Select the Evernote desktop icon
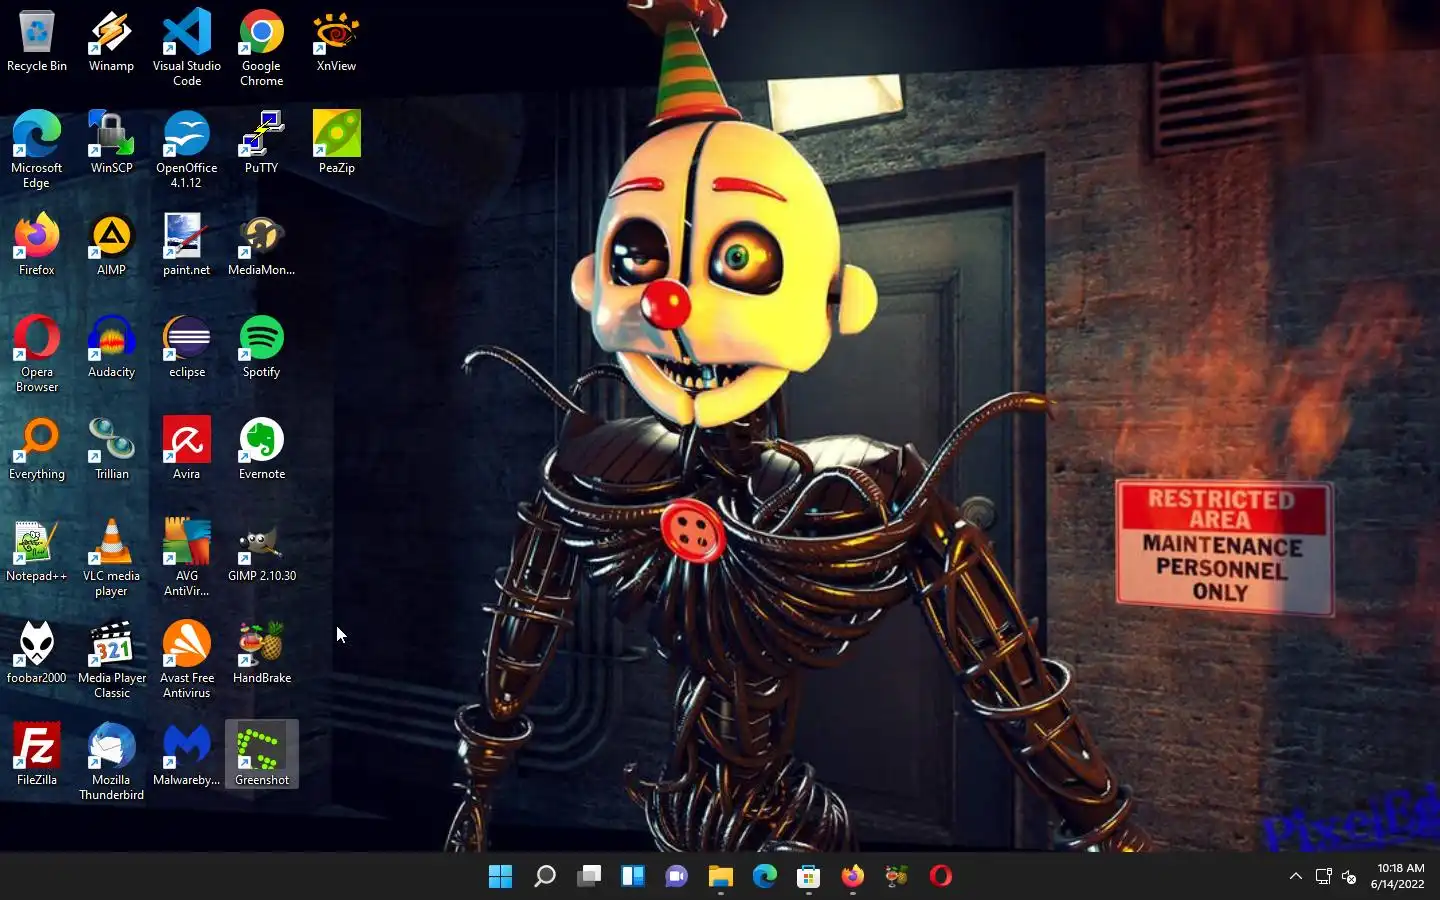 pyautogui.click(x=262, y=450)
